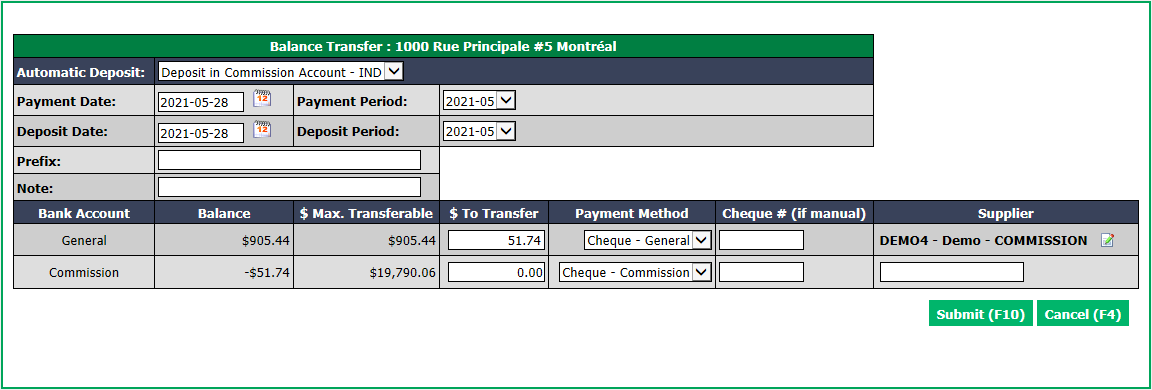Screen dimensions: 1152x390
Task: Expand the Cheque - General payment method dropdown
Action: [648, 240]
